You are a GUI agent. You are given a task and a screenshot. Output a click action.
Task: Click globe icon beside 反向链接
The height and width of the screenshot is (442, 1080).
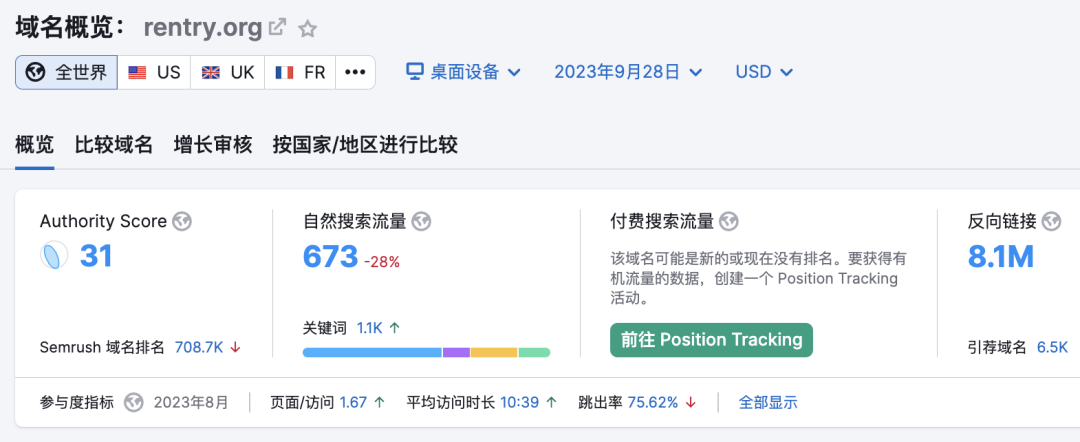click(1052, 222)
